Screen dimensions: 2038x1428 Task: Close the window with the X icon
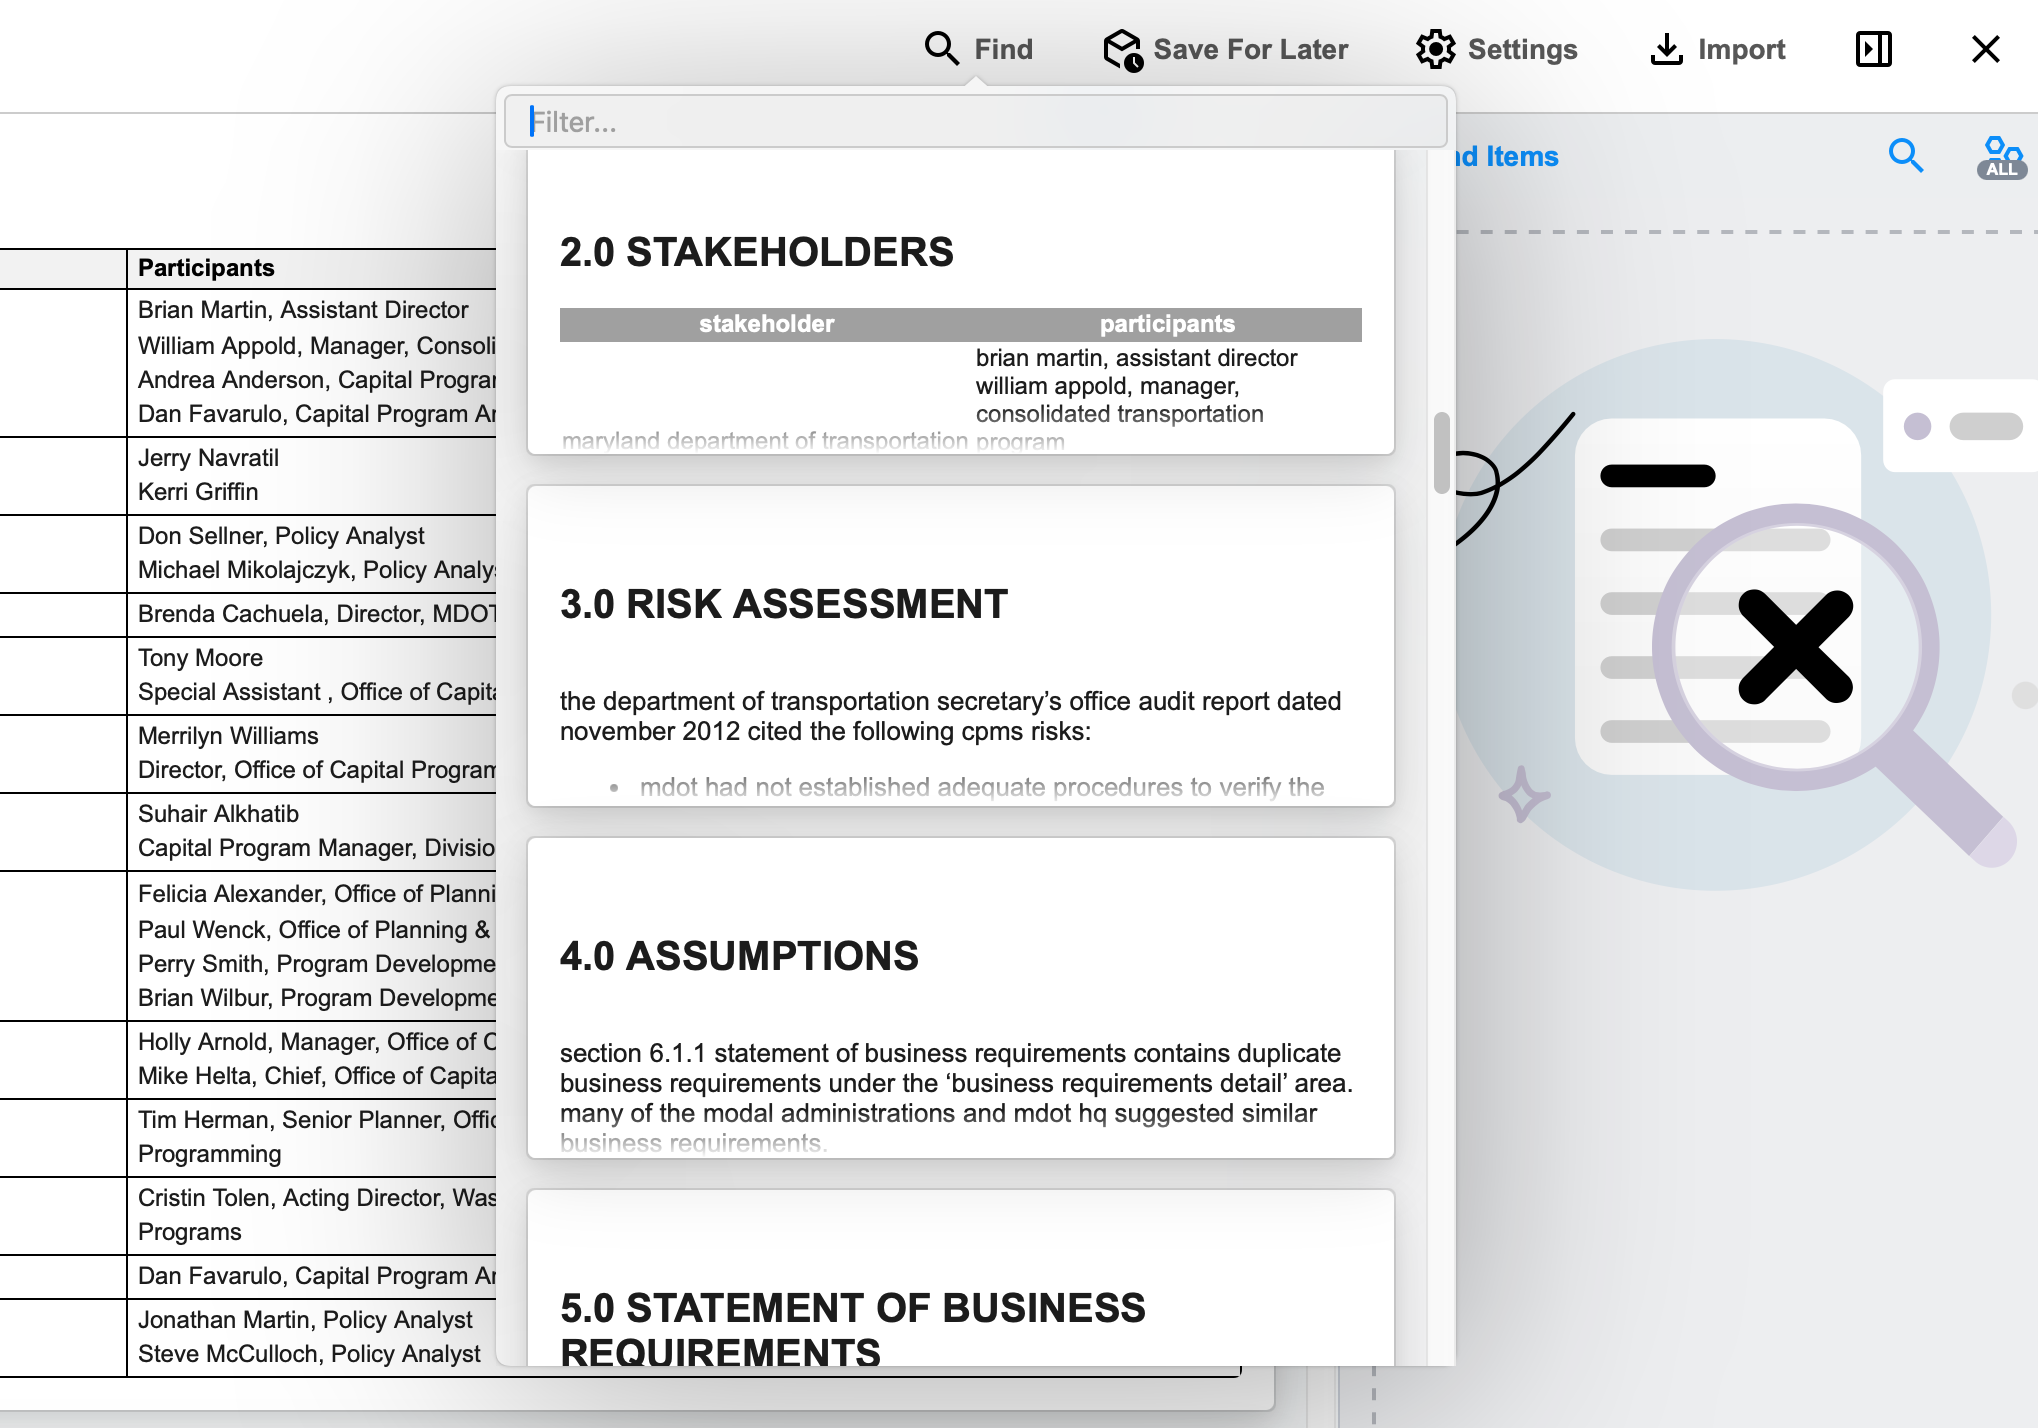click(x=1985, y=49)
